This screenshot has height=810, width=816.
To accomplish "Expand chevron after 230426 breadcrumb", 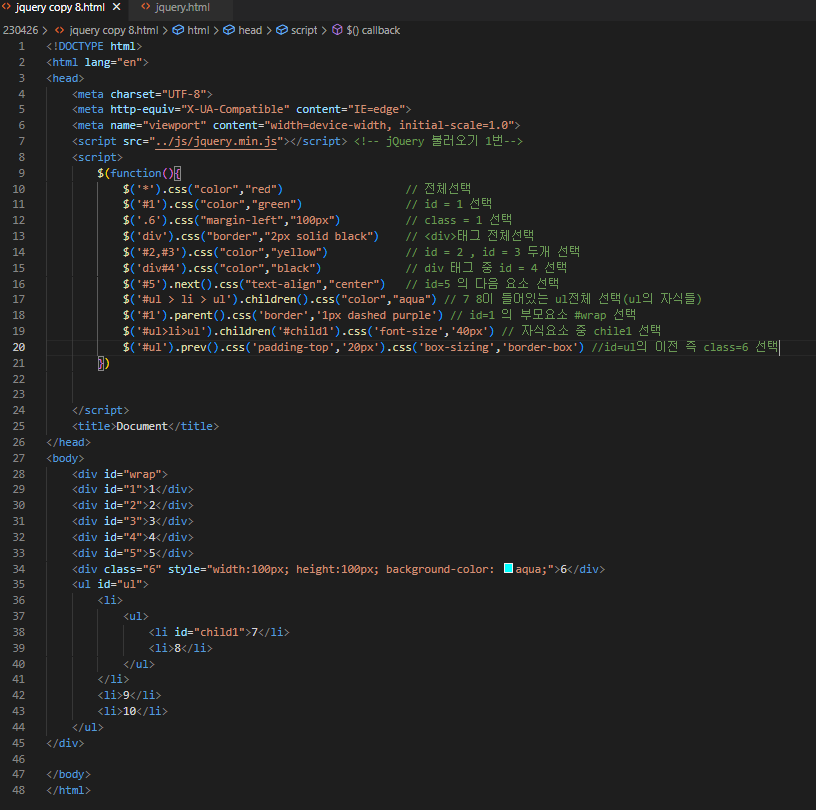I will [45, 30].
